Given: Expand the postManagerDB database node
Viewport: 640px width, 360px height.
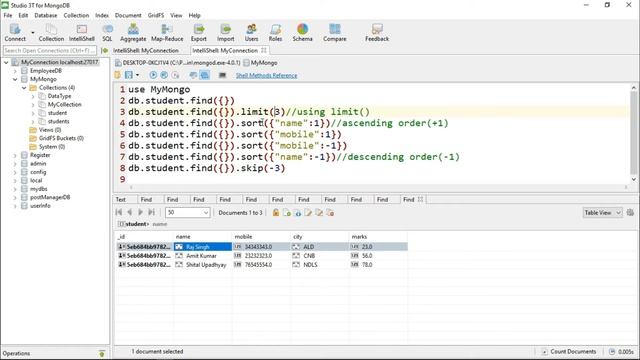Looking at the screenshot, I should pos(16,198).
